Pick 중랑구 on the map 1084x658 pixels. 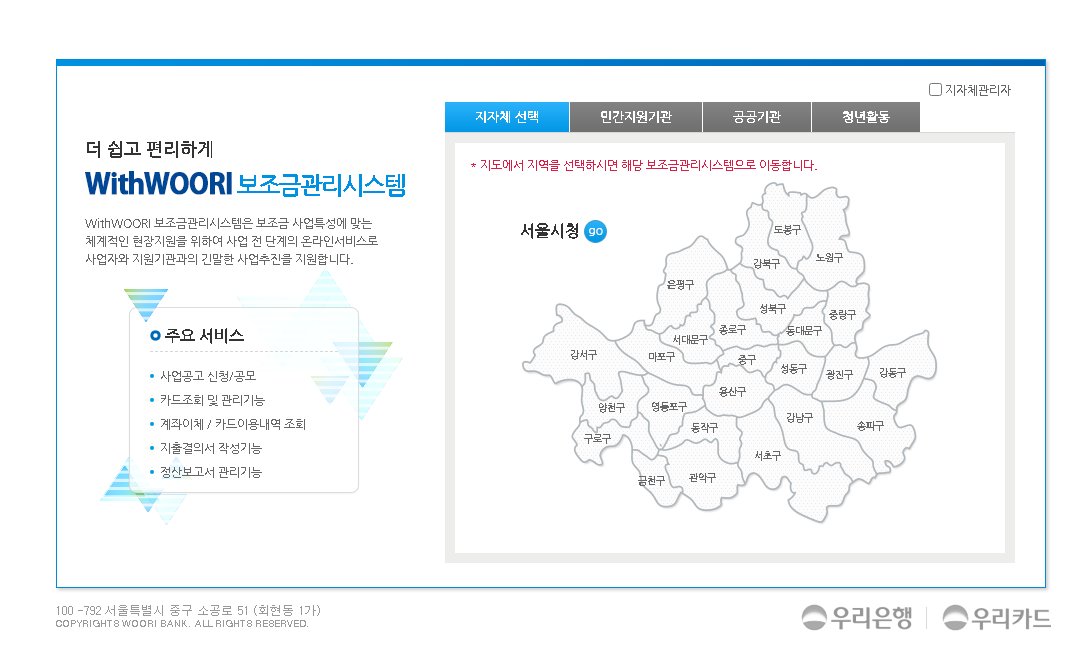pos(842,314)
